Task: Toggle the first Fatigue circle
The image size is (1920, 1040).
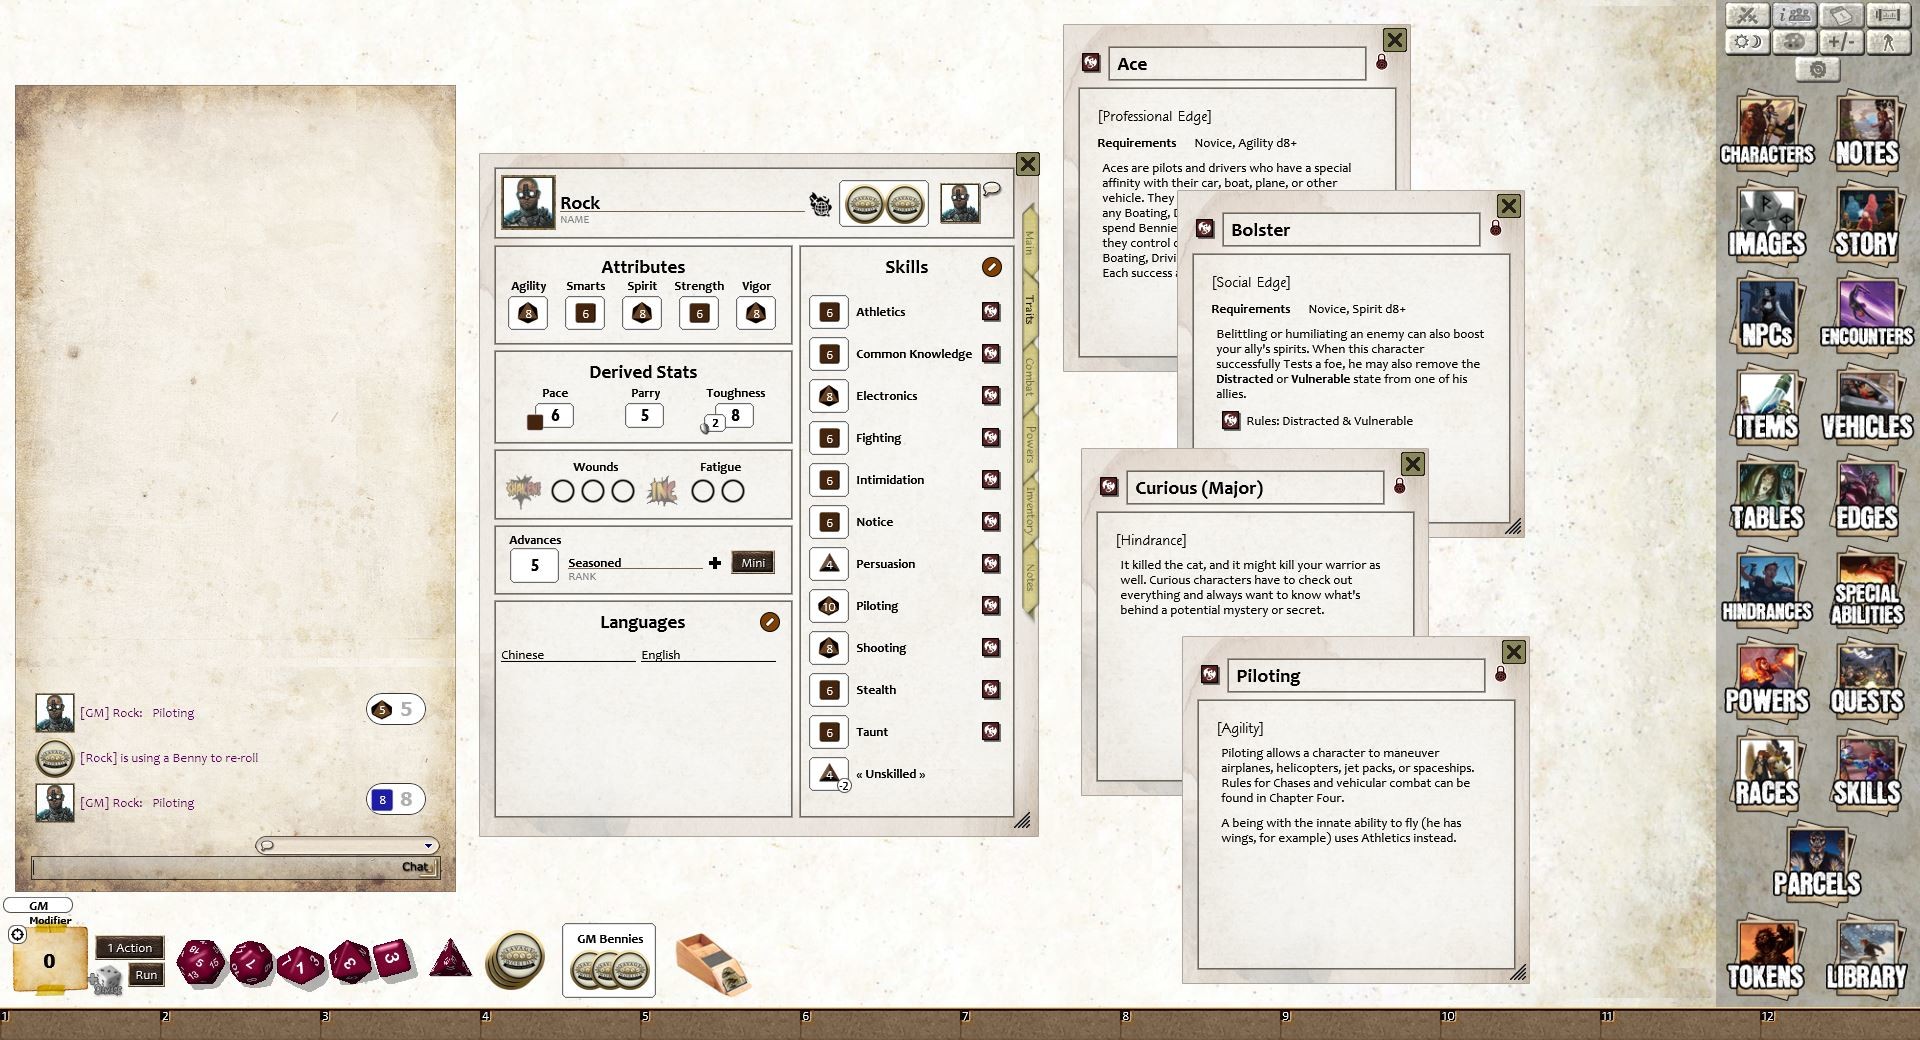Action: click(703, 491)
